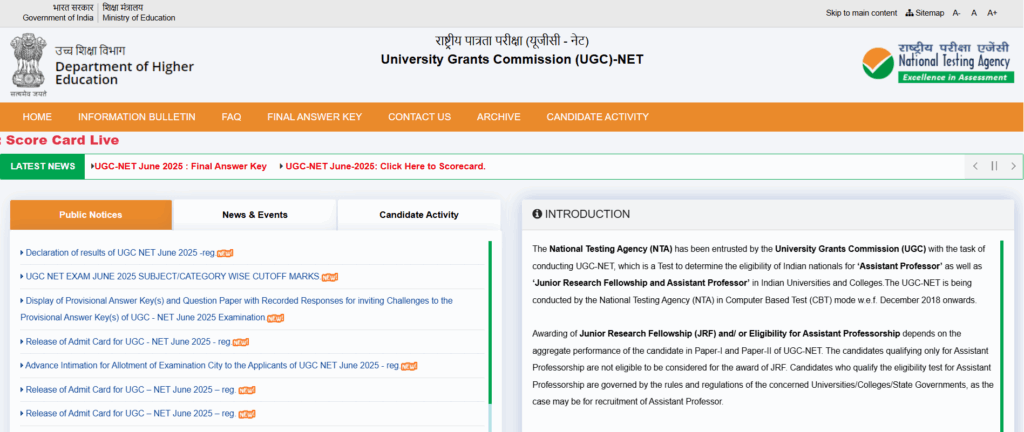Advance to next latest news item
Image resolution: width=1024 pixels, height=432 pixels.
pyautogui.click(x=1013, y=166)
